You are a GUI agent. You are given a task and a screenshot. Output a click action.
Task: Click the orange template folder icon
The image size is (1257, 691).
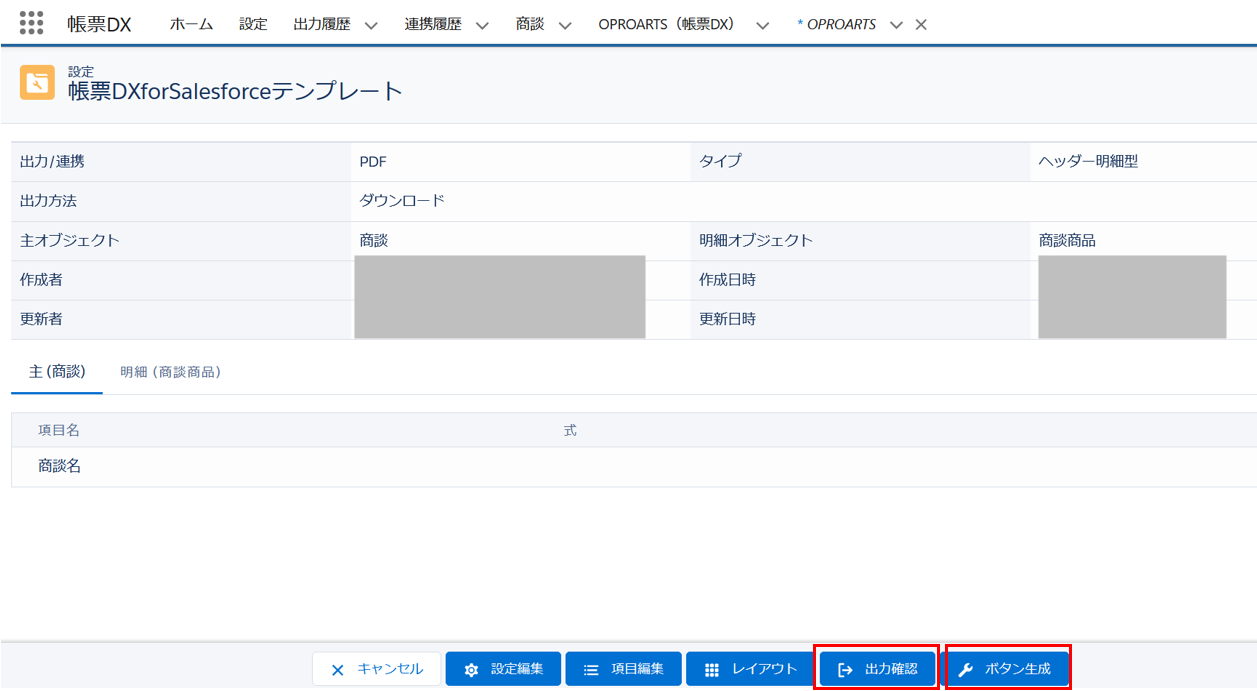(x=37, y=83)
